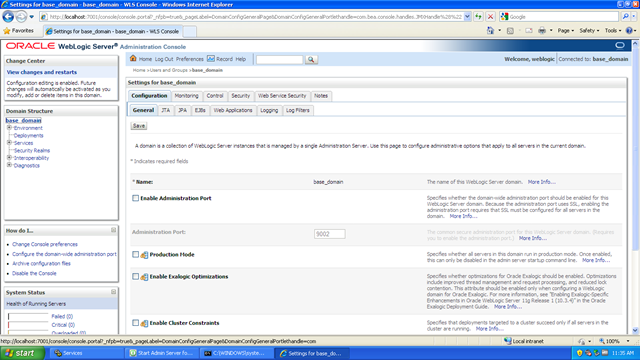640x360 pixels.
Task: Open the Web Service Security tab
Action: pos(282,96)
